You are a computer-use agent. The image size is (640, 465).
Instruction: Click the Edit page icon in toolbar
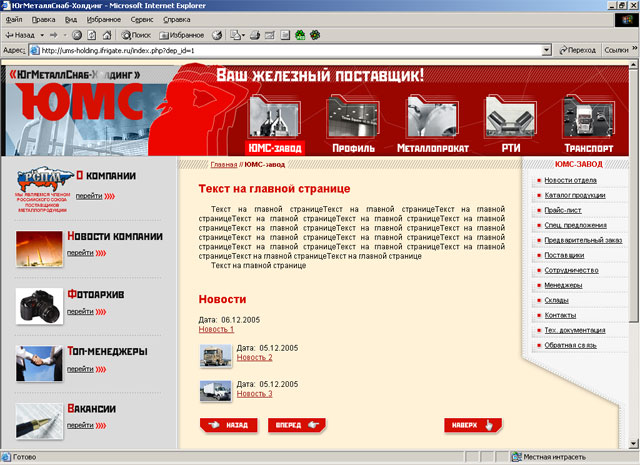(270, 35)
